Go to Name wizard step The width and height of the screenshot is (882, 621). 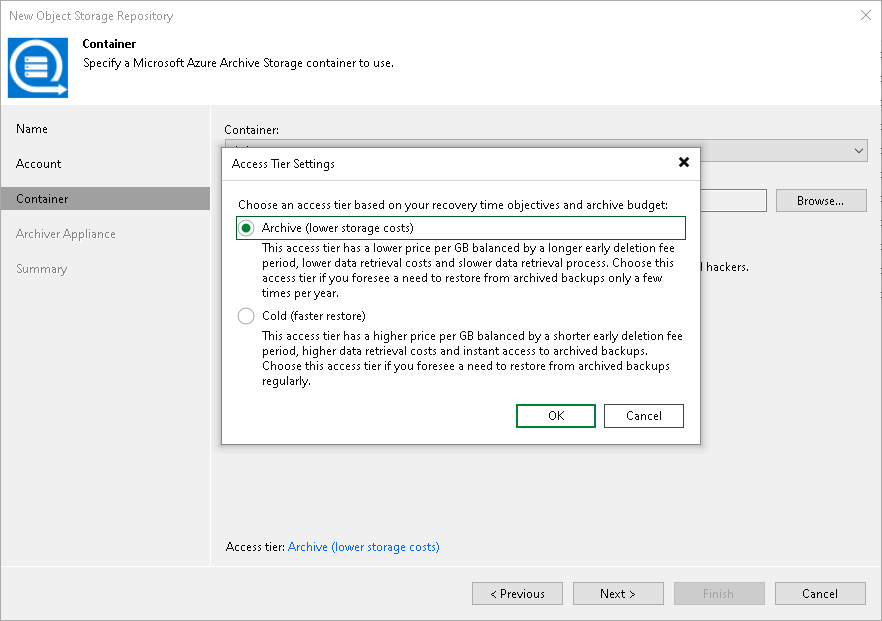tap(32, 129)
